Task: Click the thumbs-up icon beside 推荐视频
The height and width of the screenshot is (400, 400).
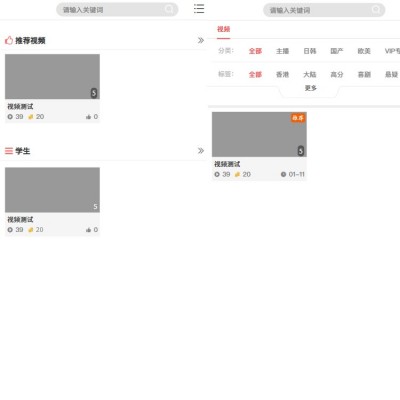Action: click(9, 40)
